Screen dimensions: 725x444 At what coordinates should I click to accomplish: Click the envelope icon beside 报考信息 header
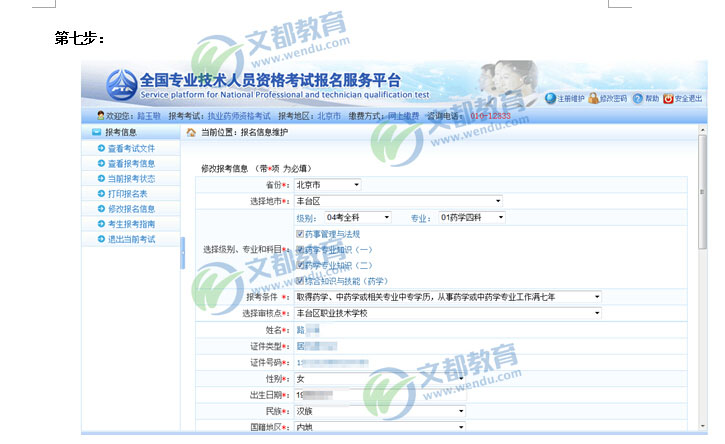click(96, 132)
